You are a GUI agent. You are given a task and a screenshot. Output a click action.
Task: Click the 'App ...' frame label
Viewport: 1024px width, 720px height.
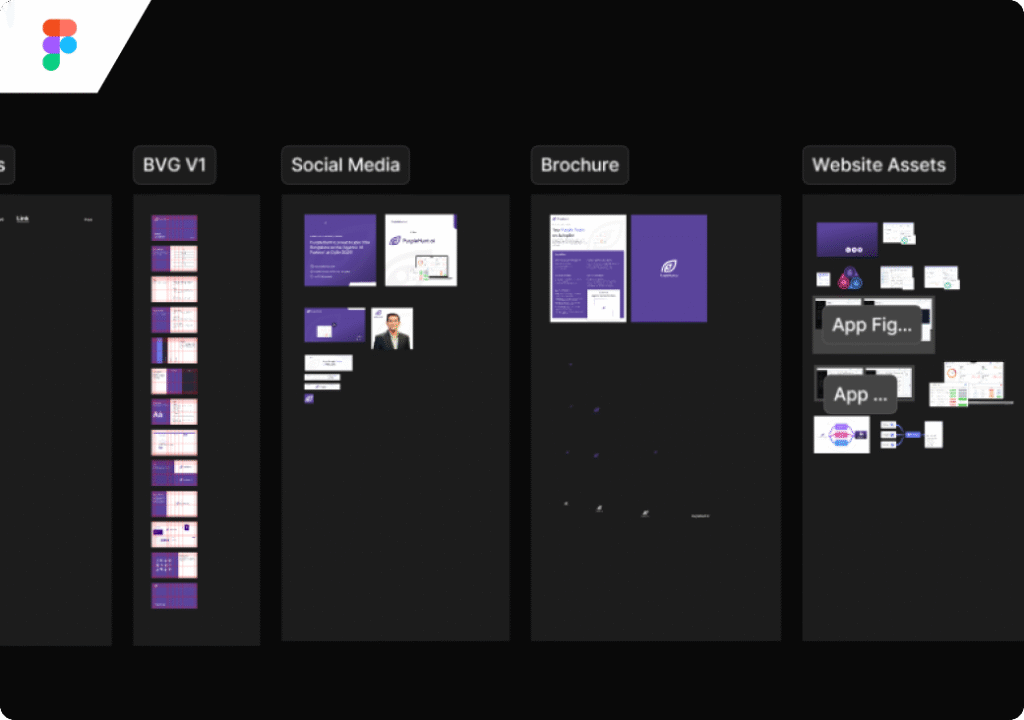click(859, 394)
